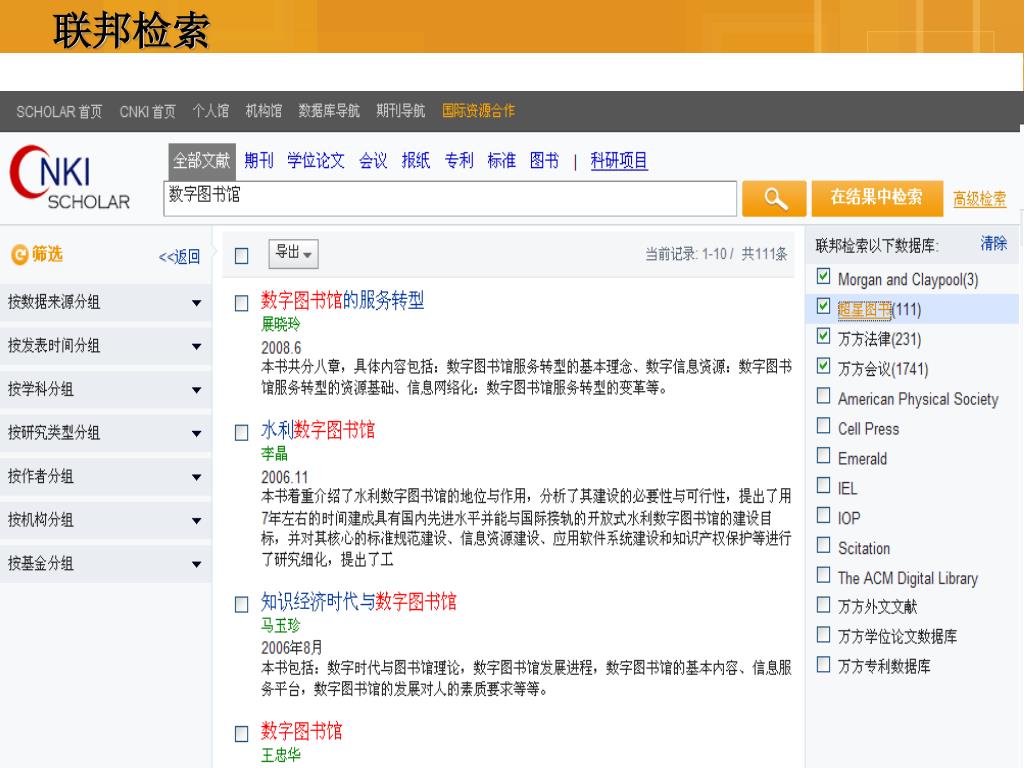This screenshot has width=1024, height=768.
Task: Click the record count text 共111条
Action: [764, 254]
